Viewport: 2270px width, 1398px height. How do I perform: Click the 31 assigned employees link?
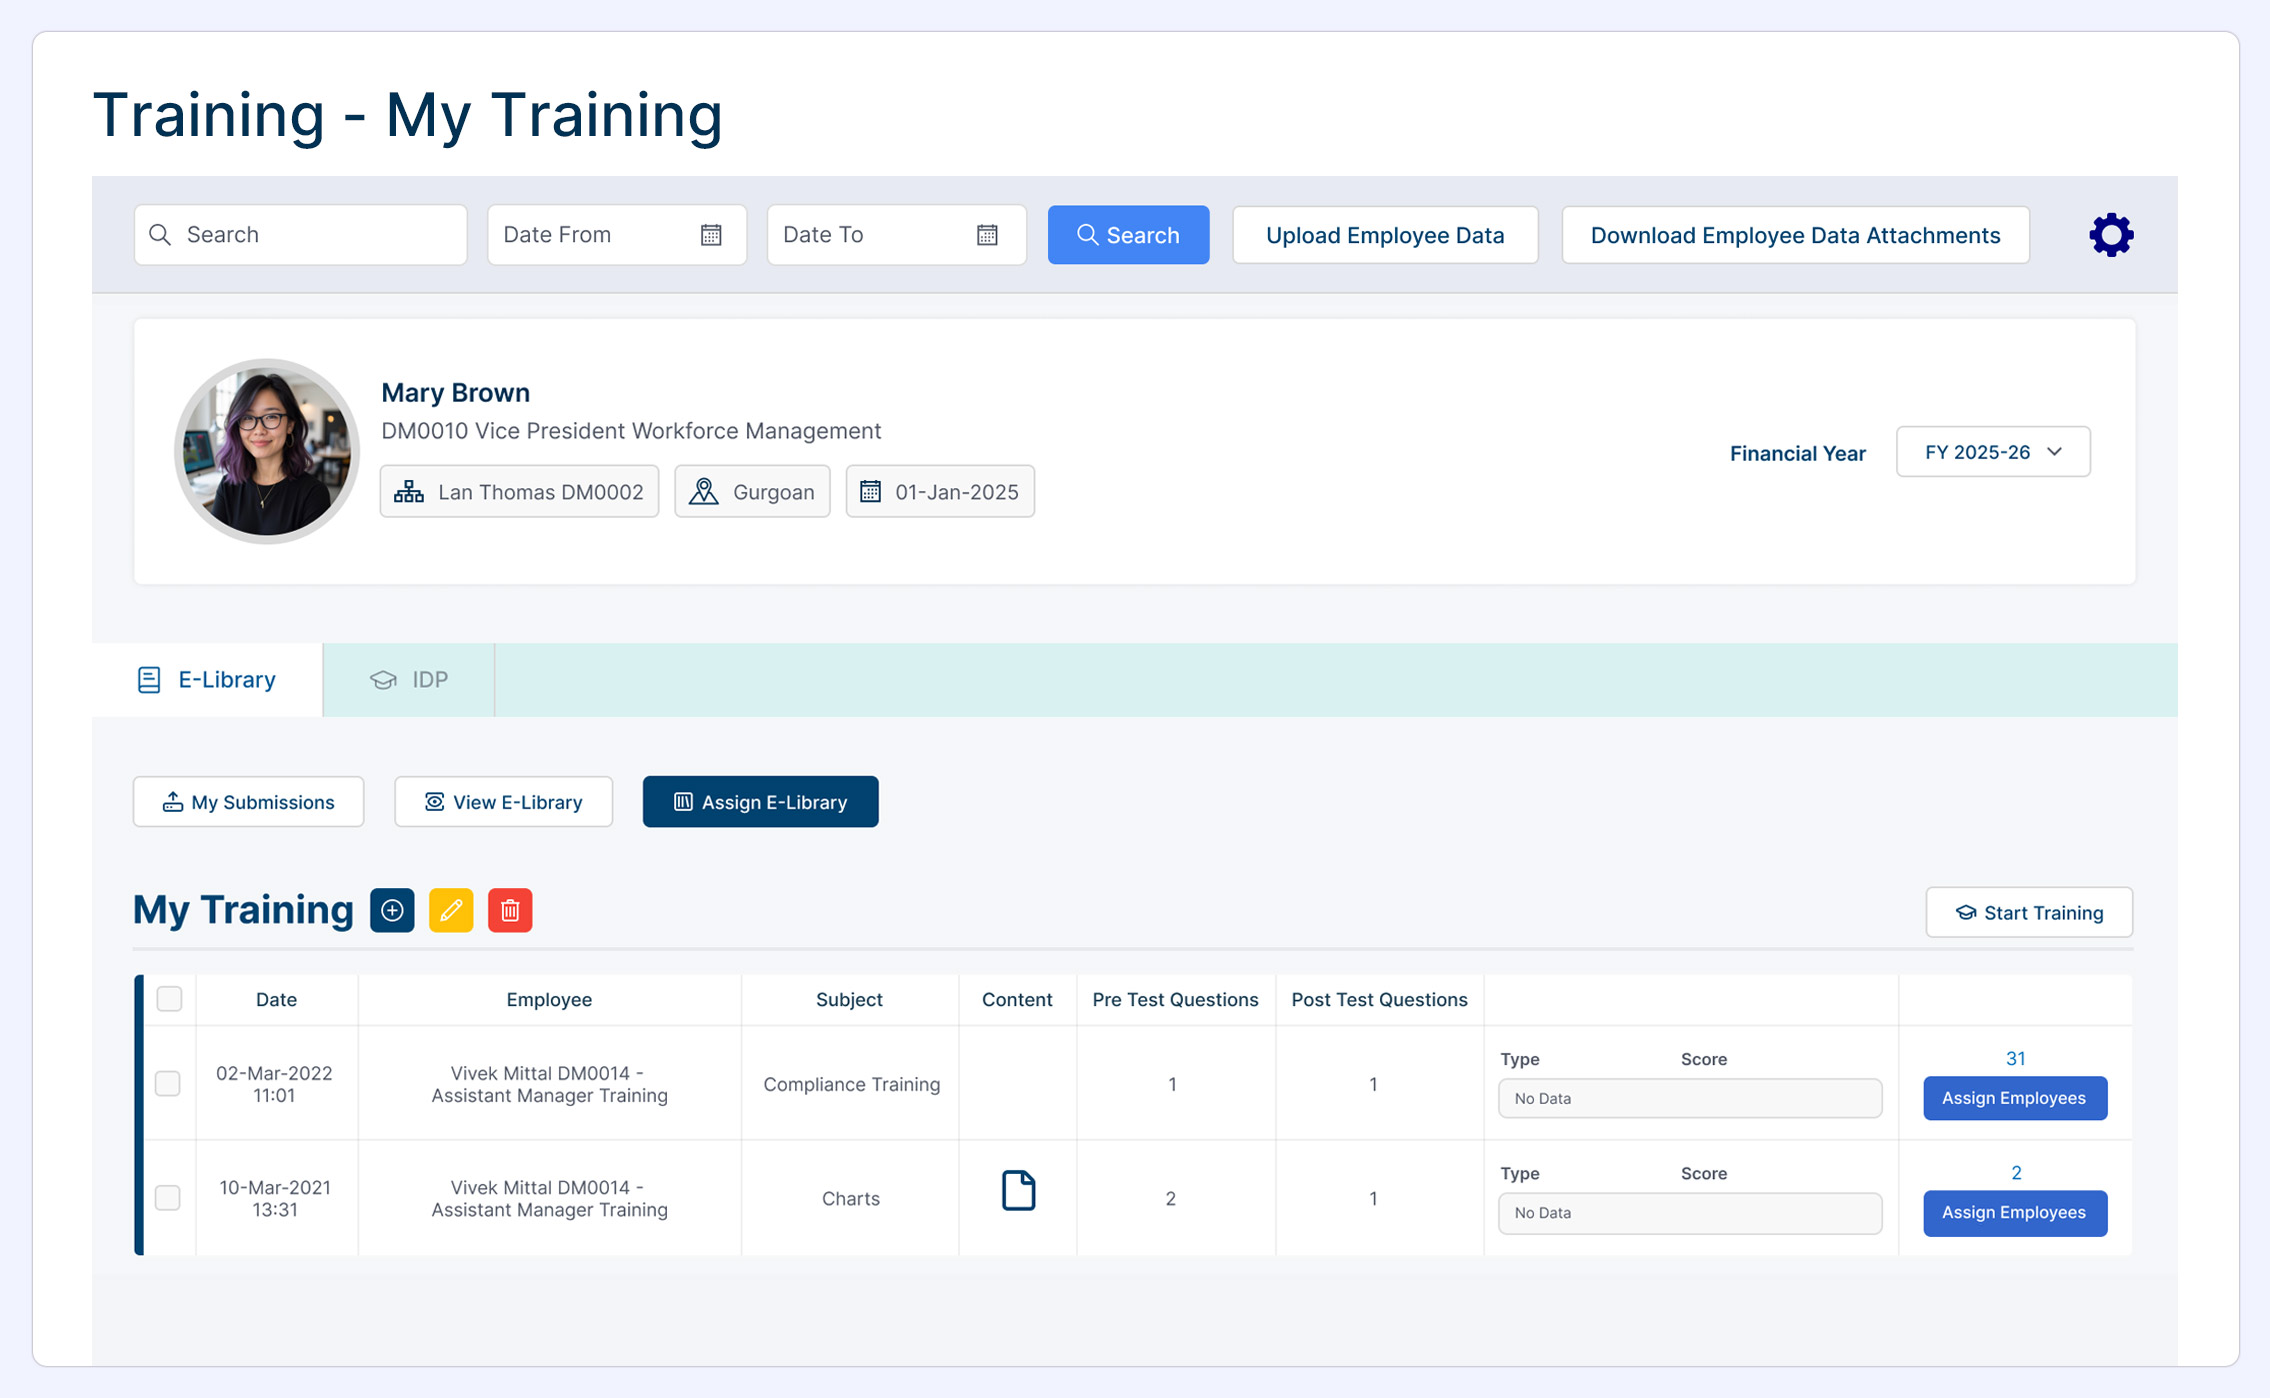click(2015, 1058)
